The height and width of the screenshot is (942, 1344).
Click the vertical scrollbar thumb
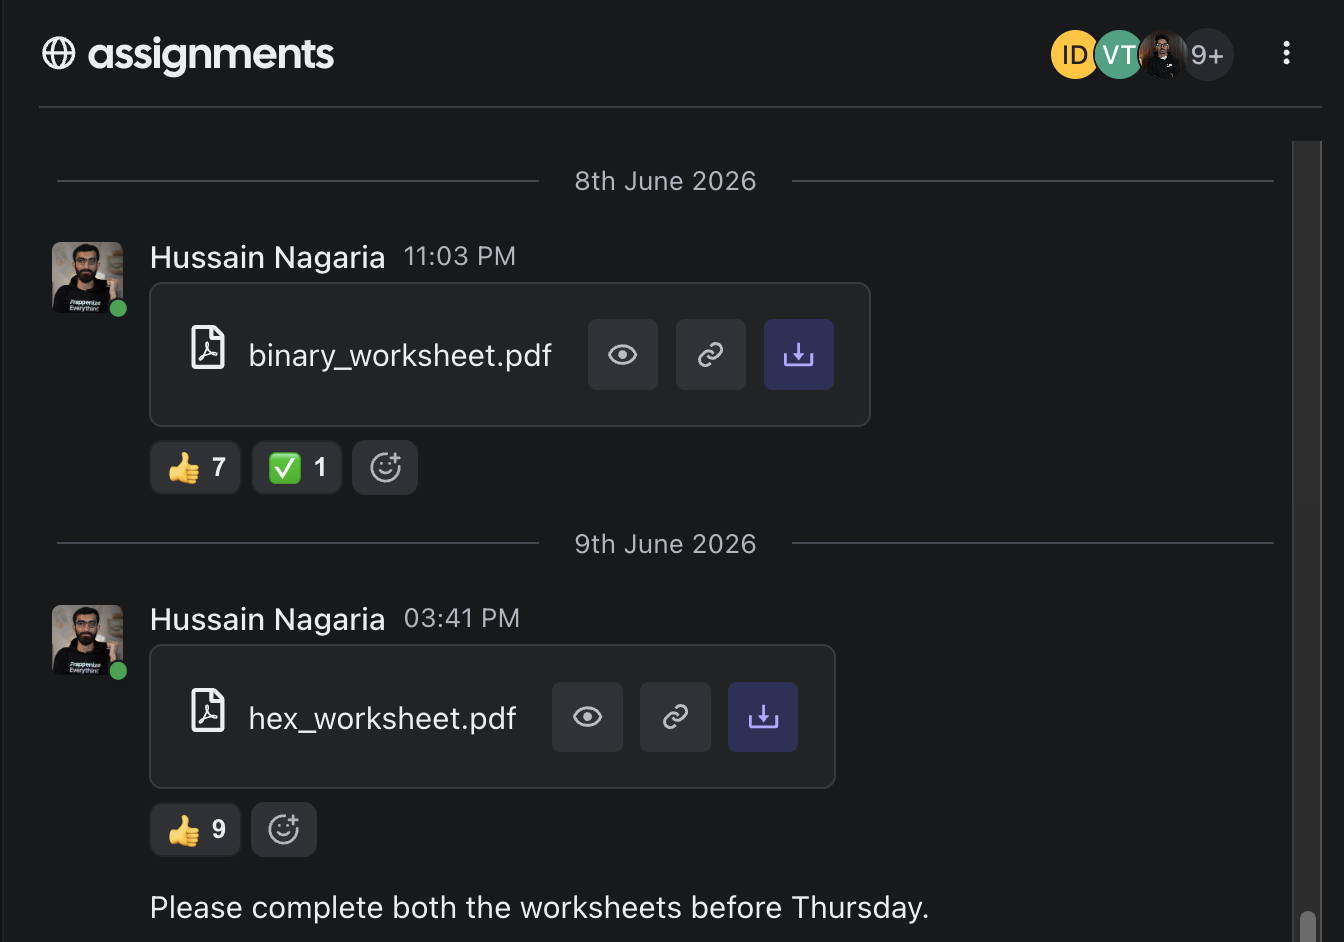[1307, 926]
